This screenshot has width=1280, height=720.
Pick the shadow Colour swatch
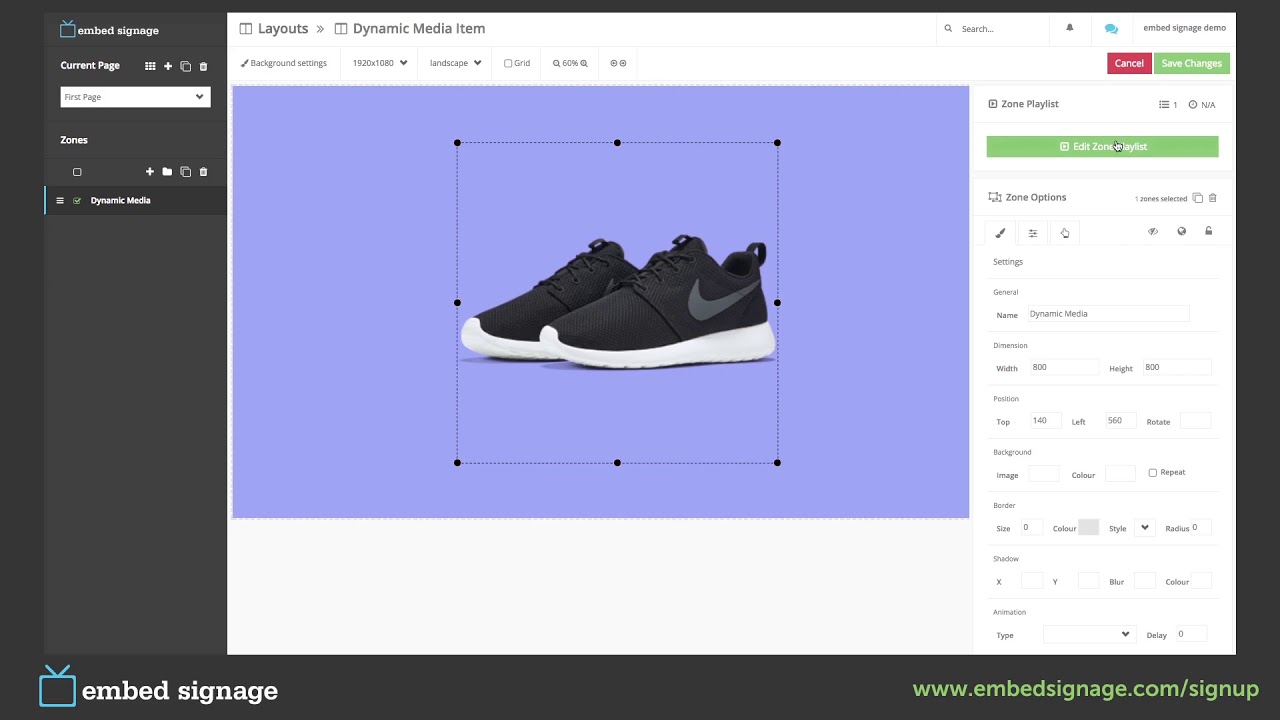click(x=1202, y=581)
